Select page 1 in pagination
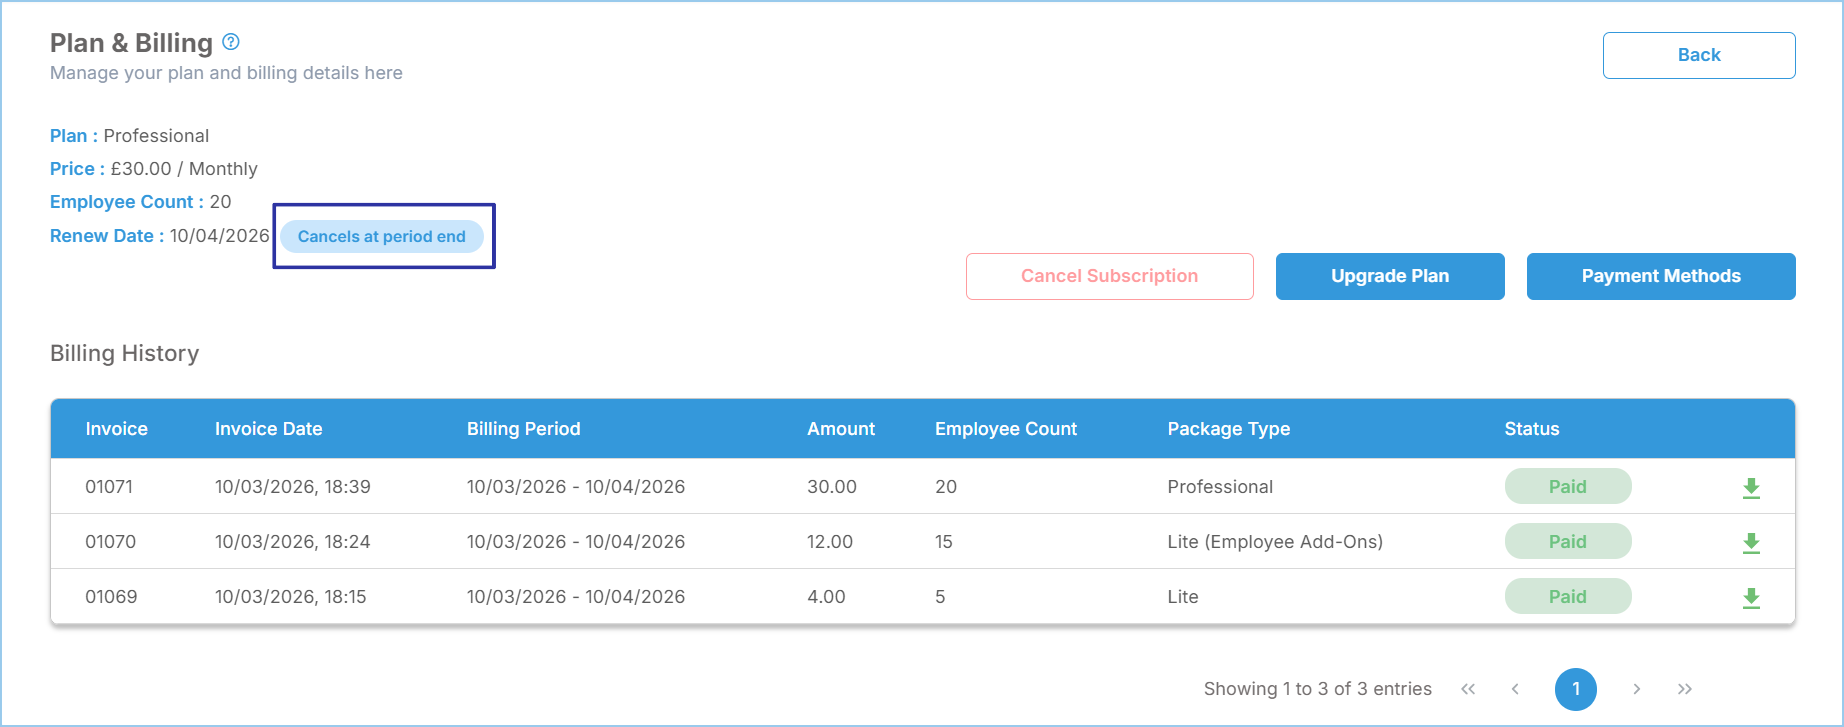 click(1575, 689)
